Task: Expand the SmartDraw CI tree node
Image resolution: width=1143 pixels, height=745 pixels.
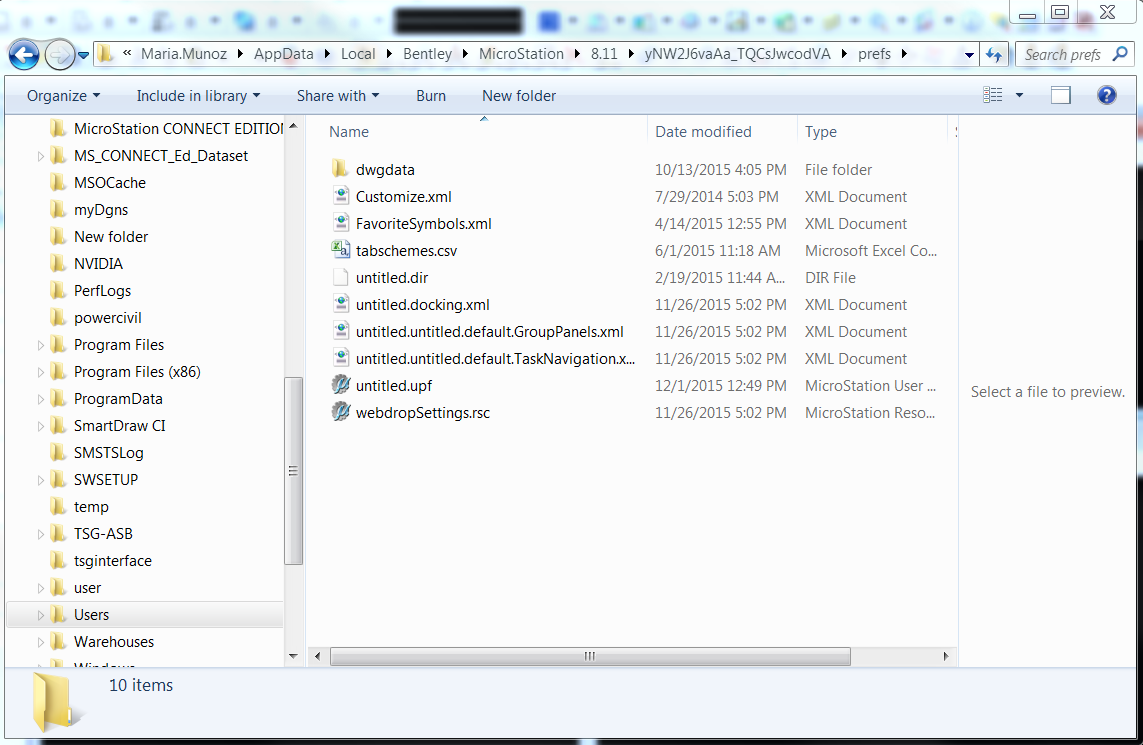Action: (x=41, y=426)
